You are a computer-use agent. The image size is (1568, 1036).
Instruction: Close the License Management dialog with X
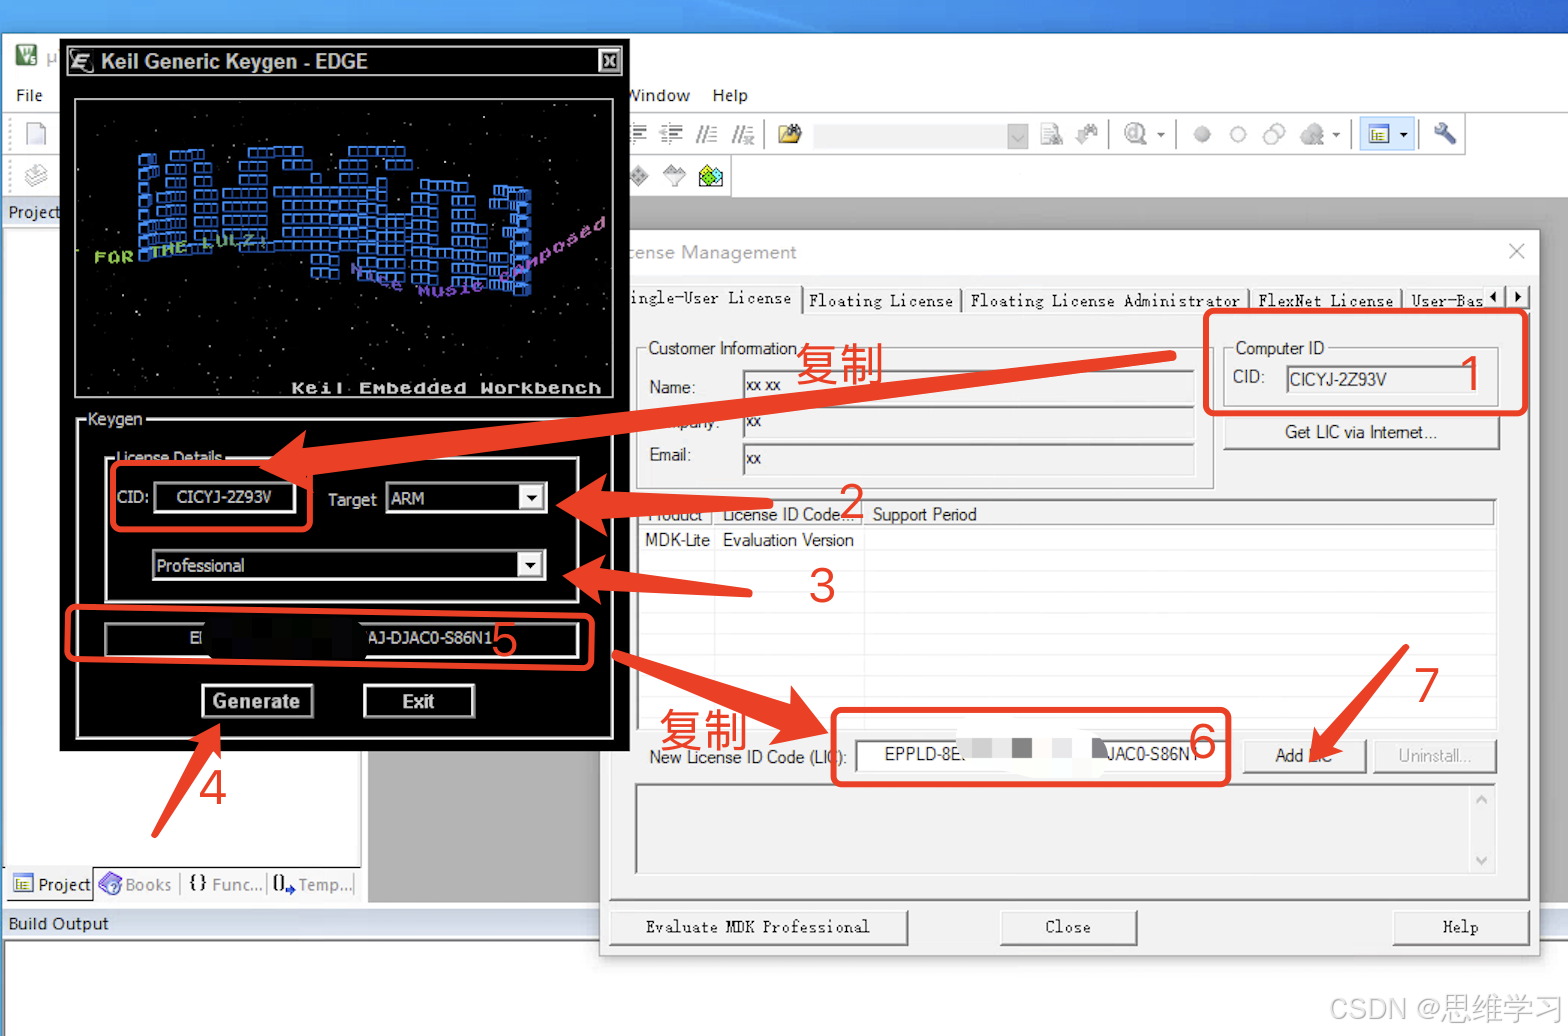point(1517,251)
